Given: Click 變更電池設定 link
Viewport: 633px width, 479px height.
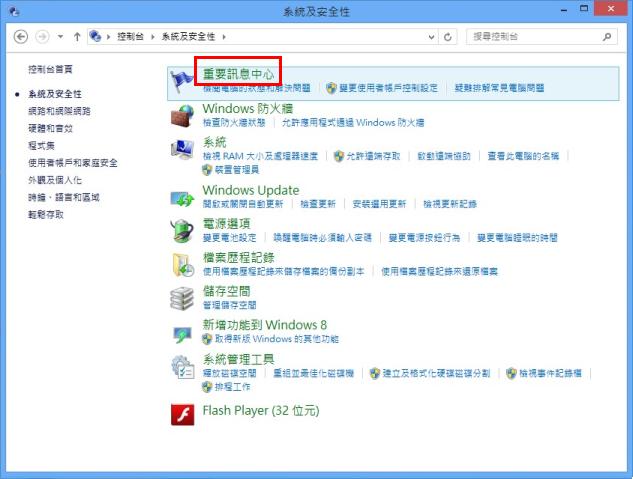Looking at the screenshot, I should point(229,238).
